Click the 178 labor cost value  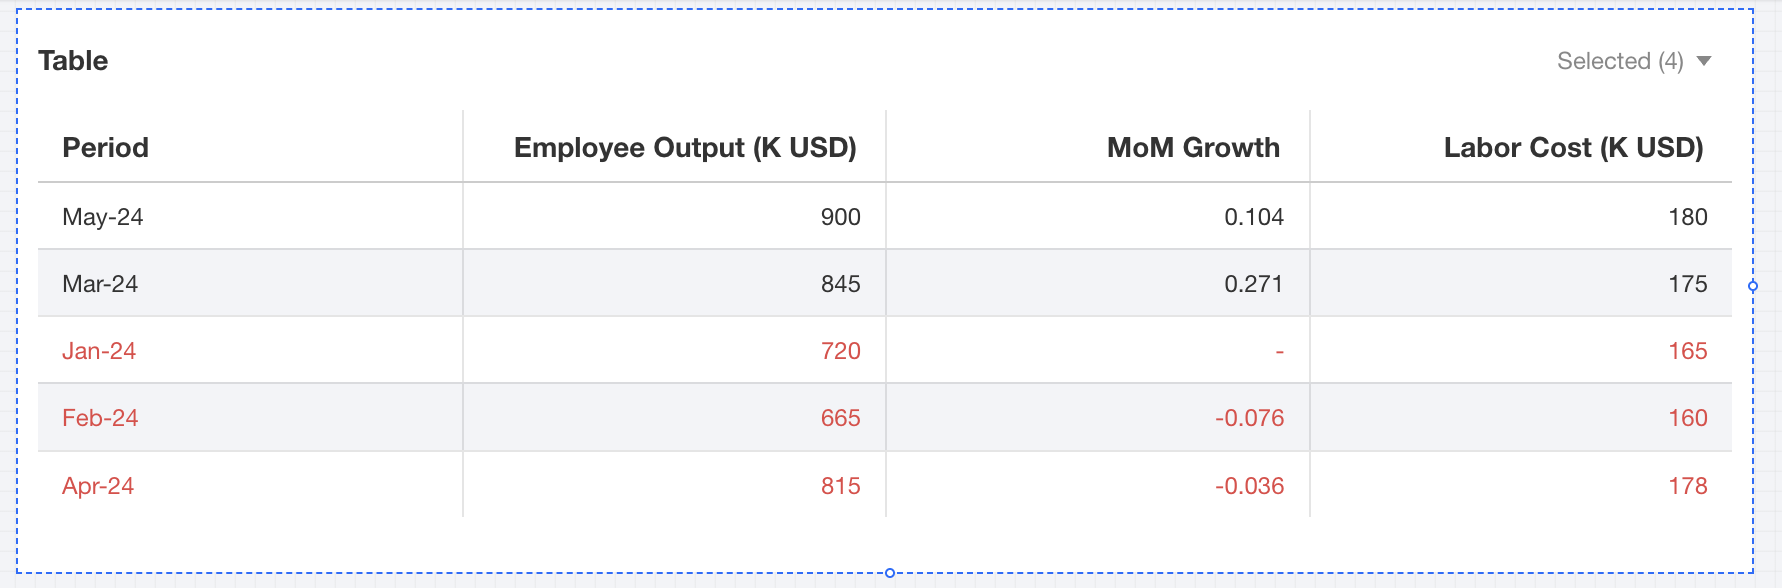point(1687,486)
